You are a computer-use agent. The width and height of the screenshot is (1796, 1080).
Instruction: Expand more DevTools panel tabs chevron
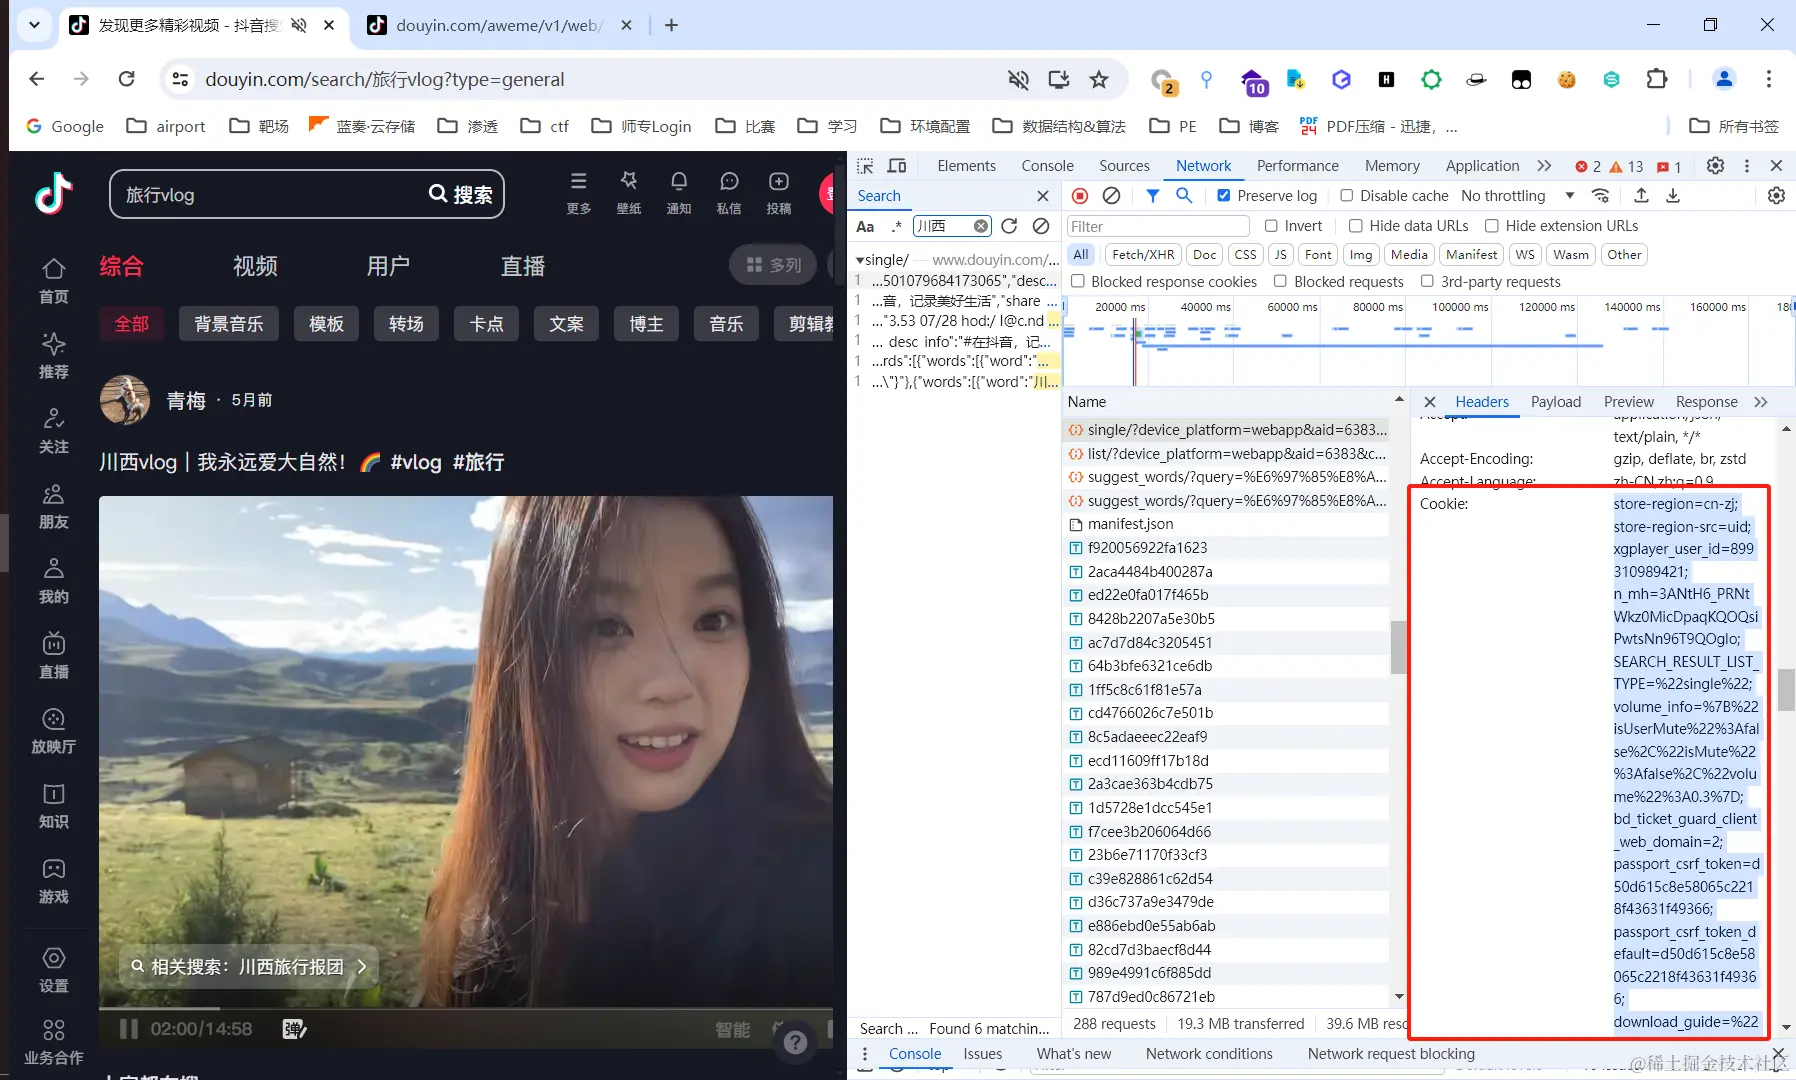pyautogui.click(x=1544, y=166)
